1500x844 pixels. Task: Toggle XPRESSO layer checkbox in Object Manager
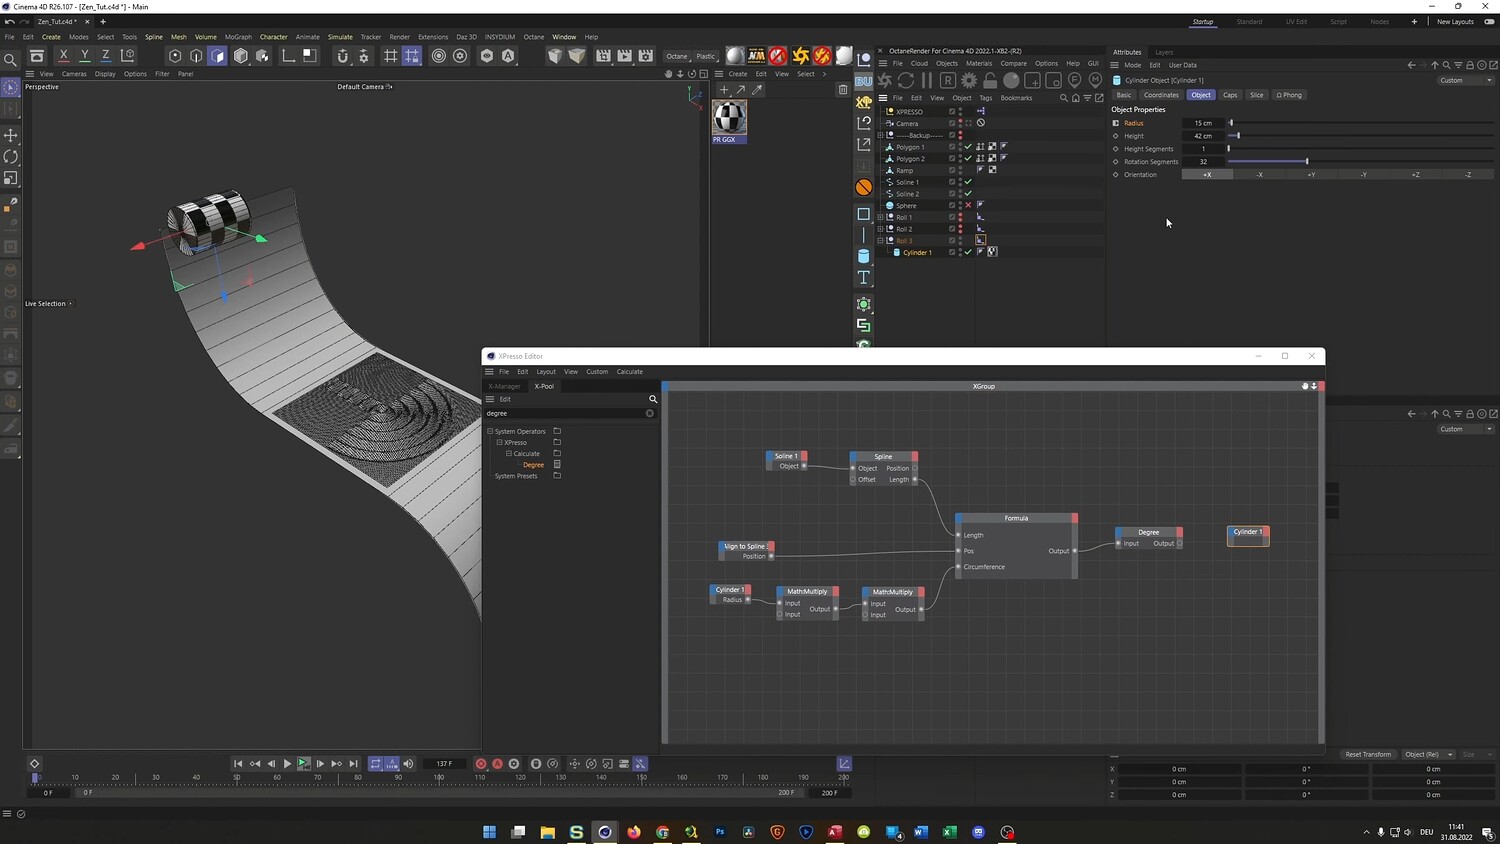click(952, 111)
